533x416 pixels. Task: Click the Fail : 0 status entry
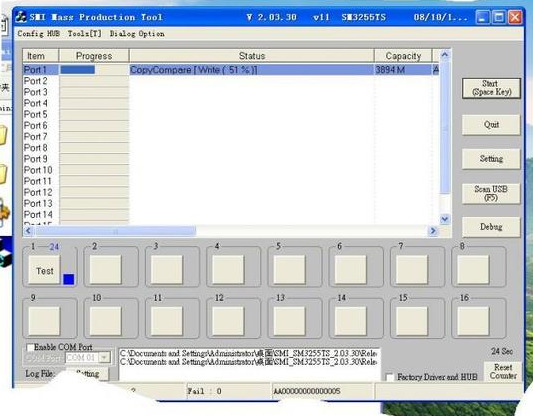(228, 391)
